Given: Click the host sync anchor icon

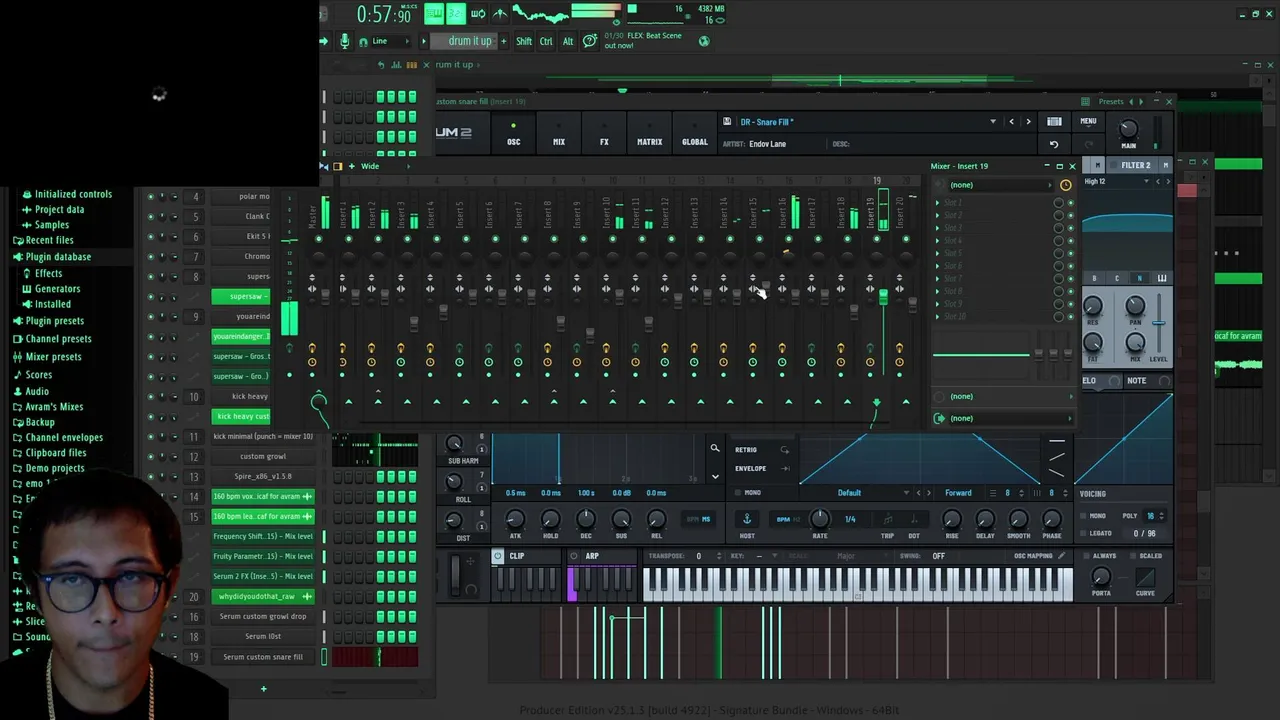Looking at the screenshot, I should (746, 519).
